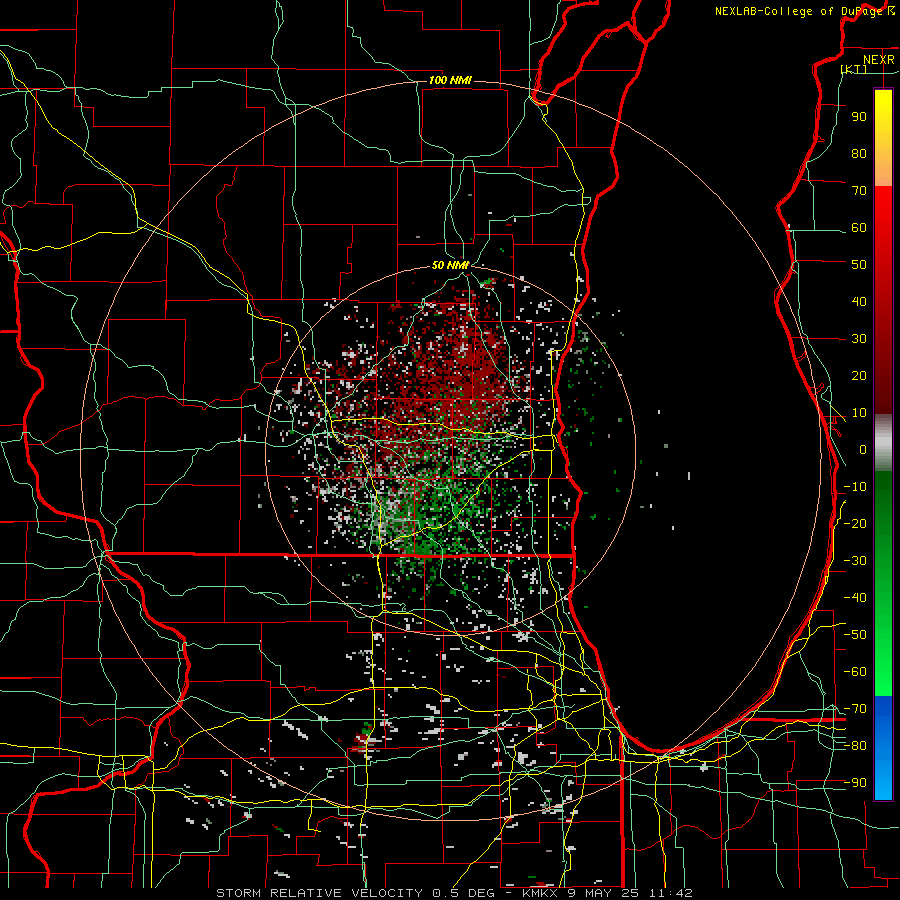Click the positive "80" scale value
The width and height of the screenshot is (900, 900).
coord(859,154)
